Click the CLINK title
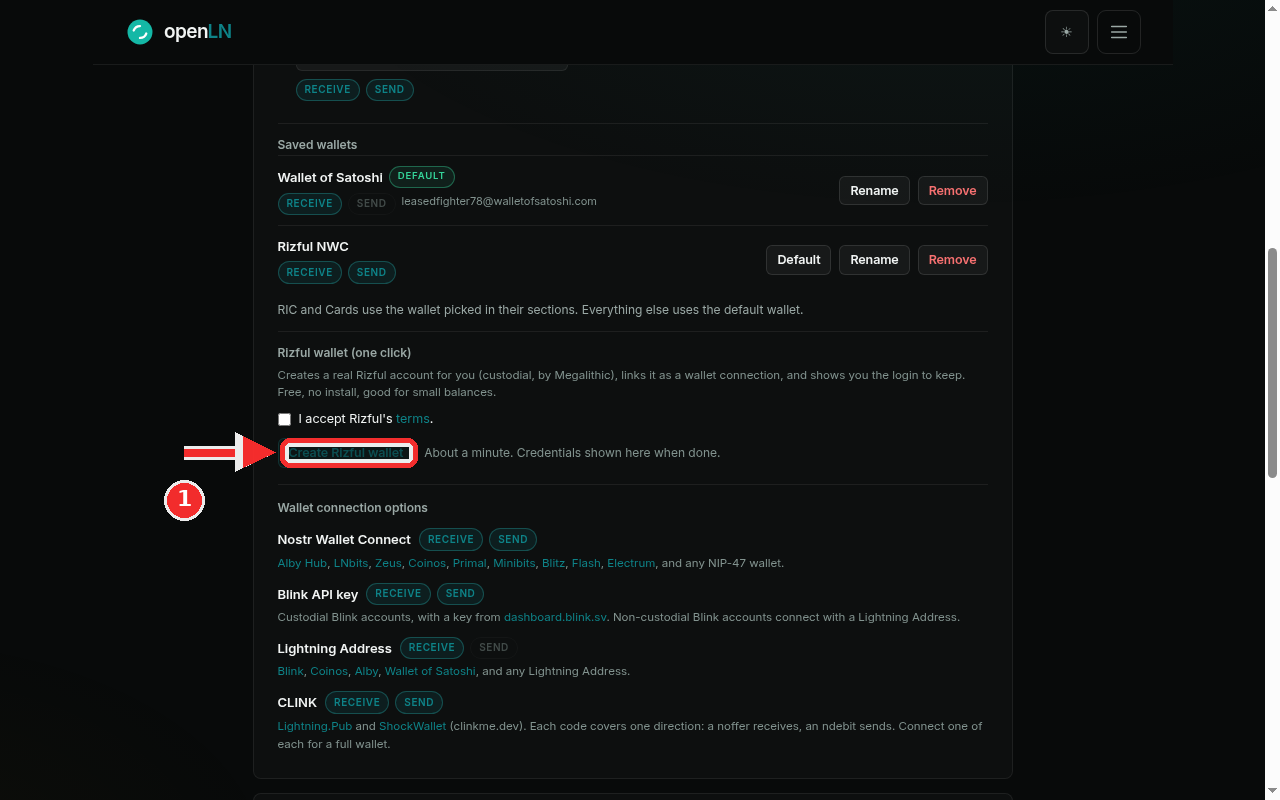This screenshot has width=1280, height=800. click(x=297, y=703)
